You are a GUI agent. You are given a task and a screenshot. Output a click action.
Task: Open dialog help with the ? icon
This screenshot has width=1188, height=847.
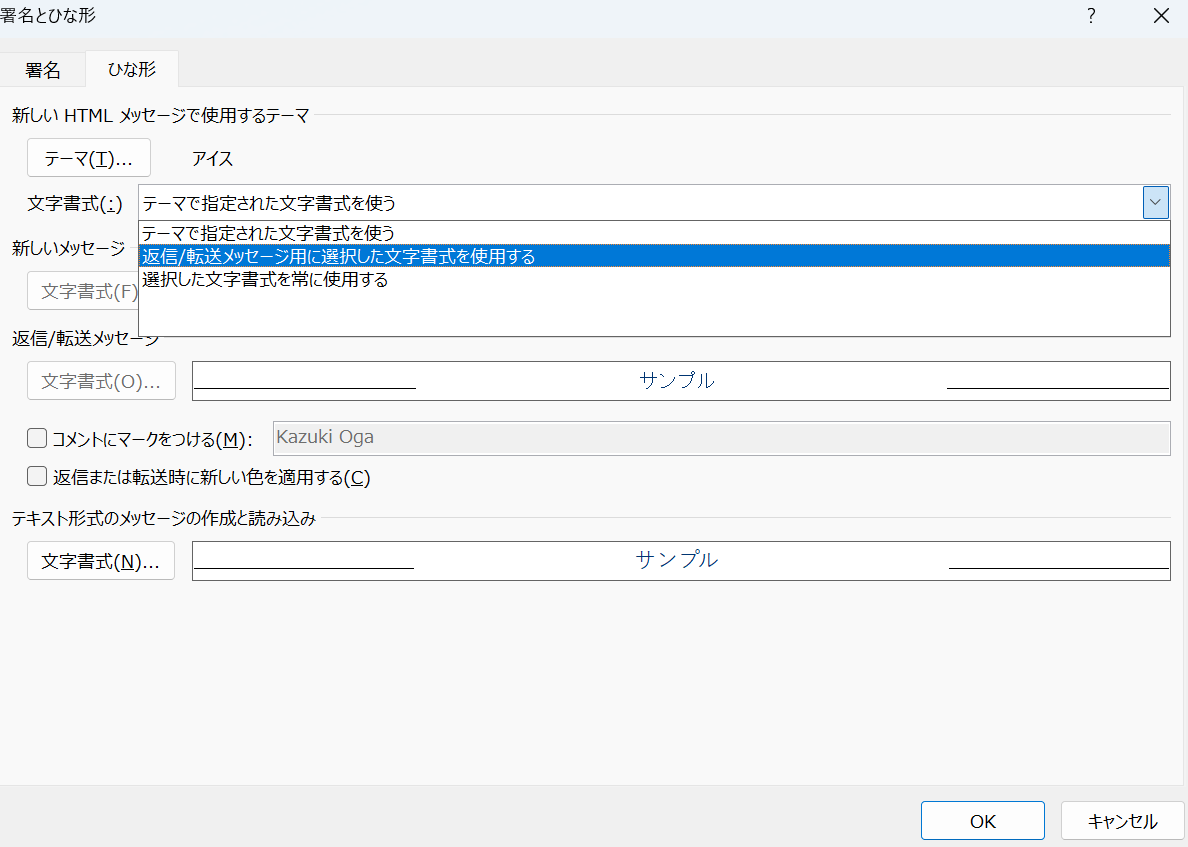pos(1091,16)
